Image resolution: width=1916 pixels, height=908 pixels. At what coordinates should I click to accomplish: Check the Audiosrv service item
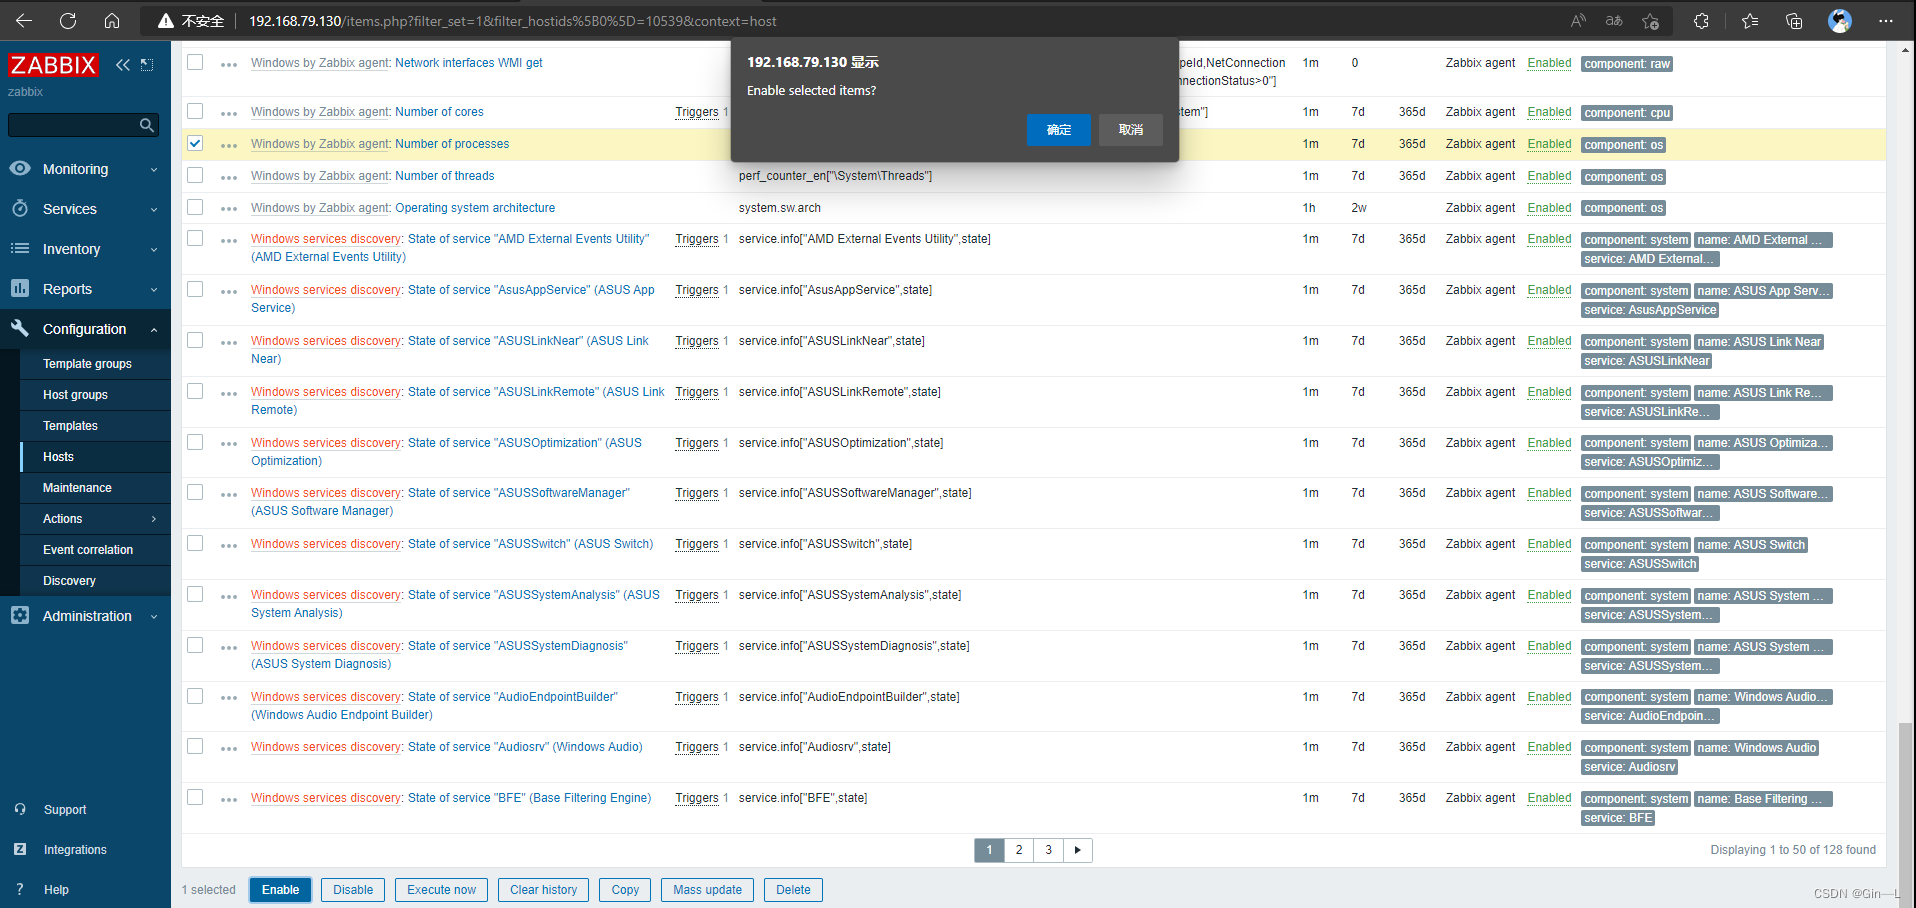click(x=195, y=746)
